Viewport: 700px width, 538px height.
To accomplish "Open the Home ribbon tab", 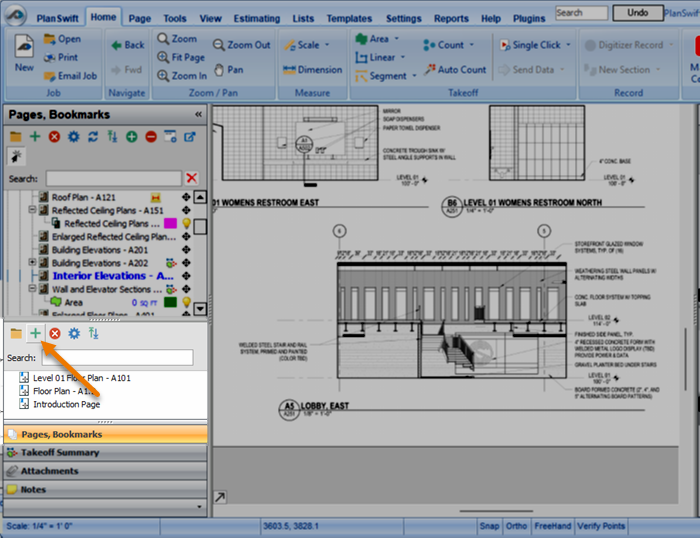I will pos(103,17).
